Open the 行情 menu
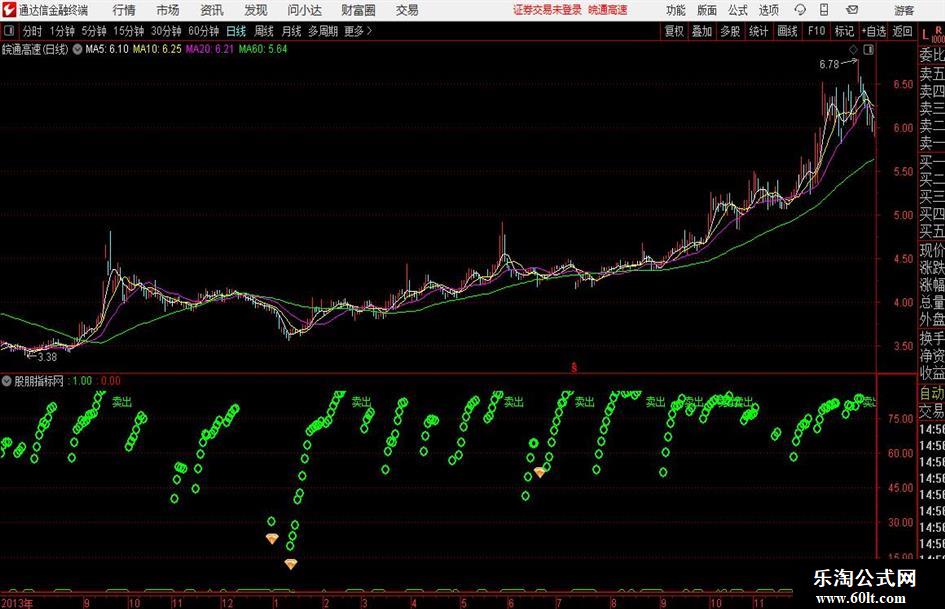This screenshot has width=945, height=609. (x=124, y=10)
